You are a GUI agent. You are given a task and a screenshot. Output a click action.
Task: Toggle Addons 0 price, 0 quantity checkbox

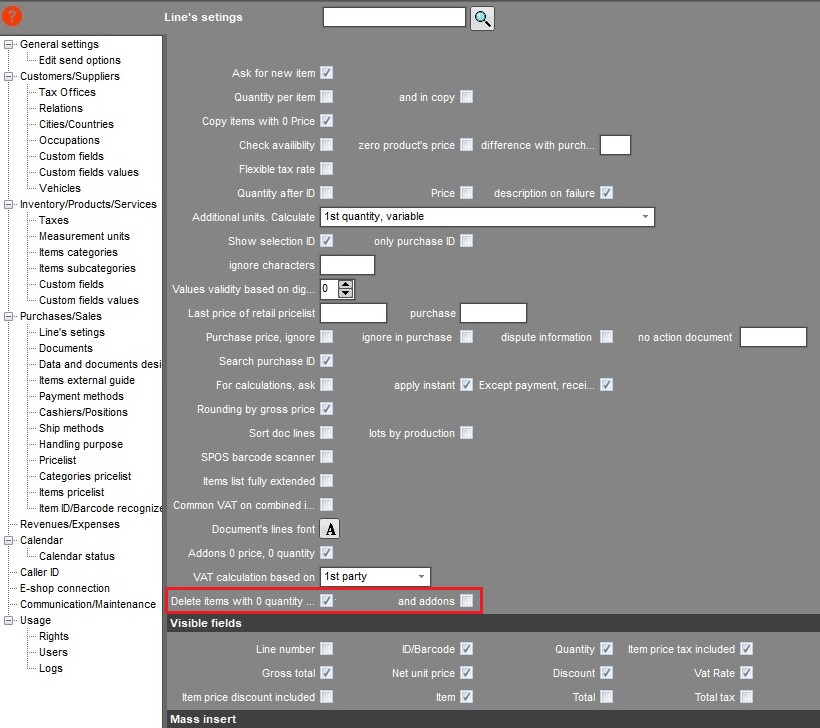pos(326,553)
